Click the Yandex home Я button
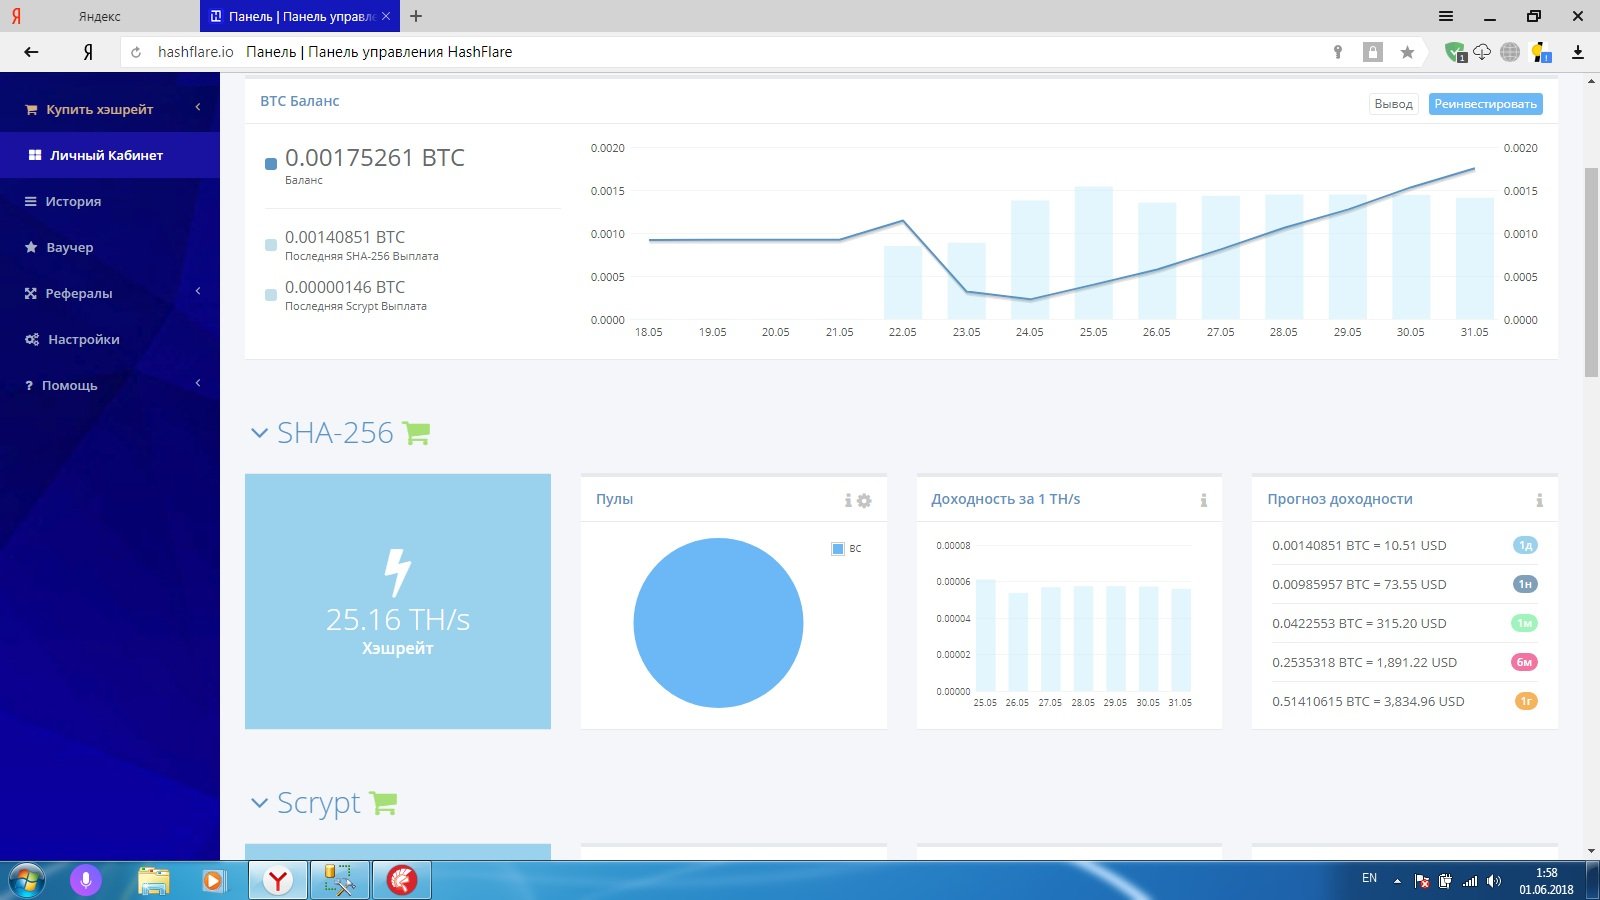The height and width of the screenshot is (900, 1600). [88, 52]
